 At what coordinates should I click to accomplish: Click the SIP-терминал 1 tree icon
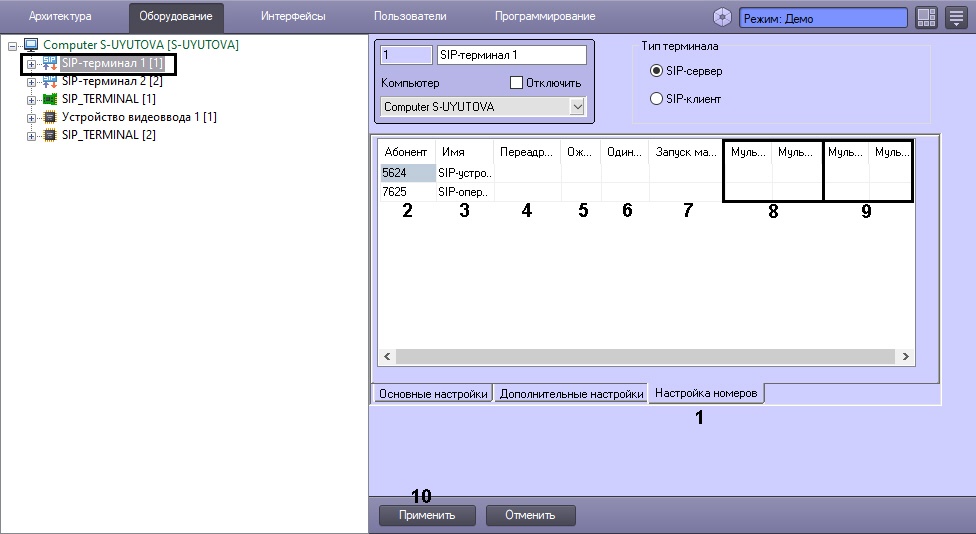50,64
